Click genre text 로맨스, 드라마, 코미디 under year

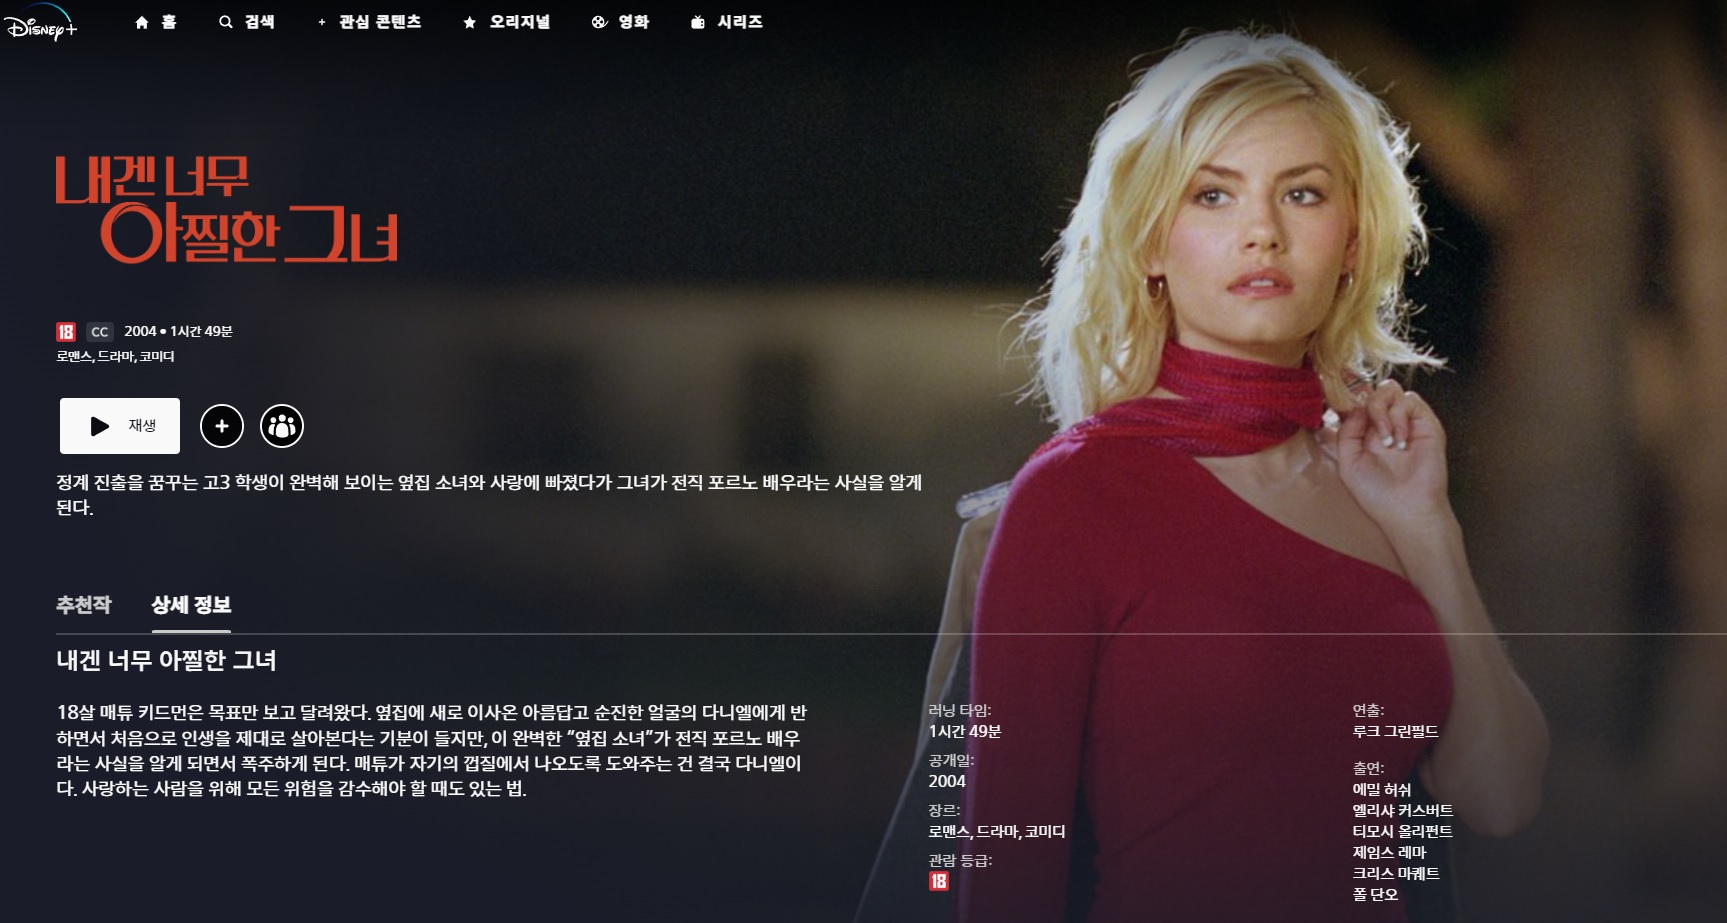115,357
